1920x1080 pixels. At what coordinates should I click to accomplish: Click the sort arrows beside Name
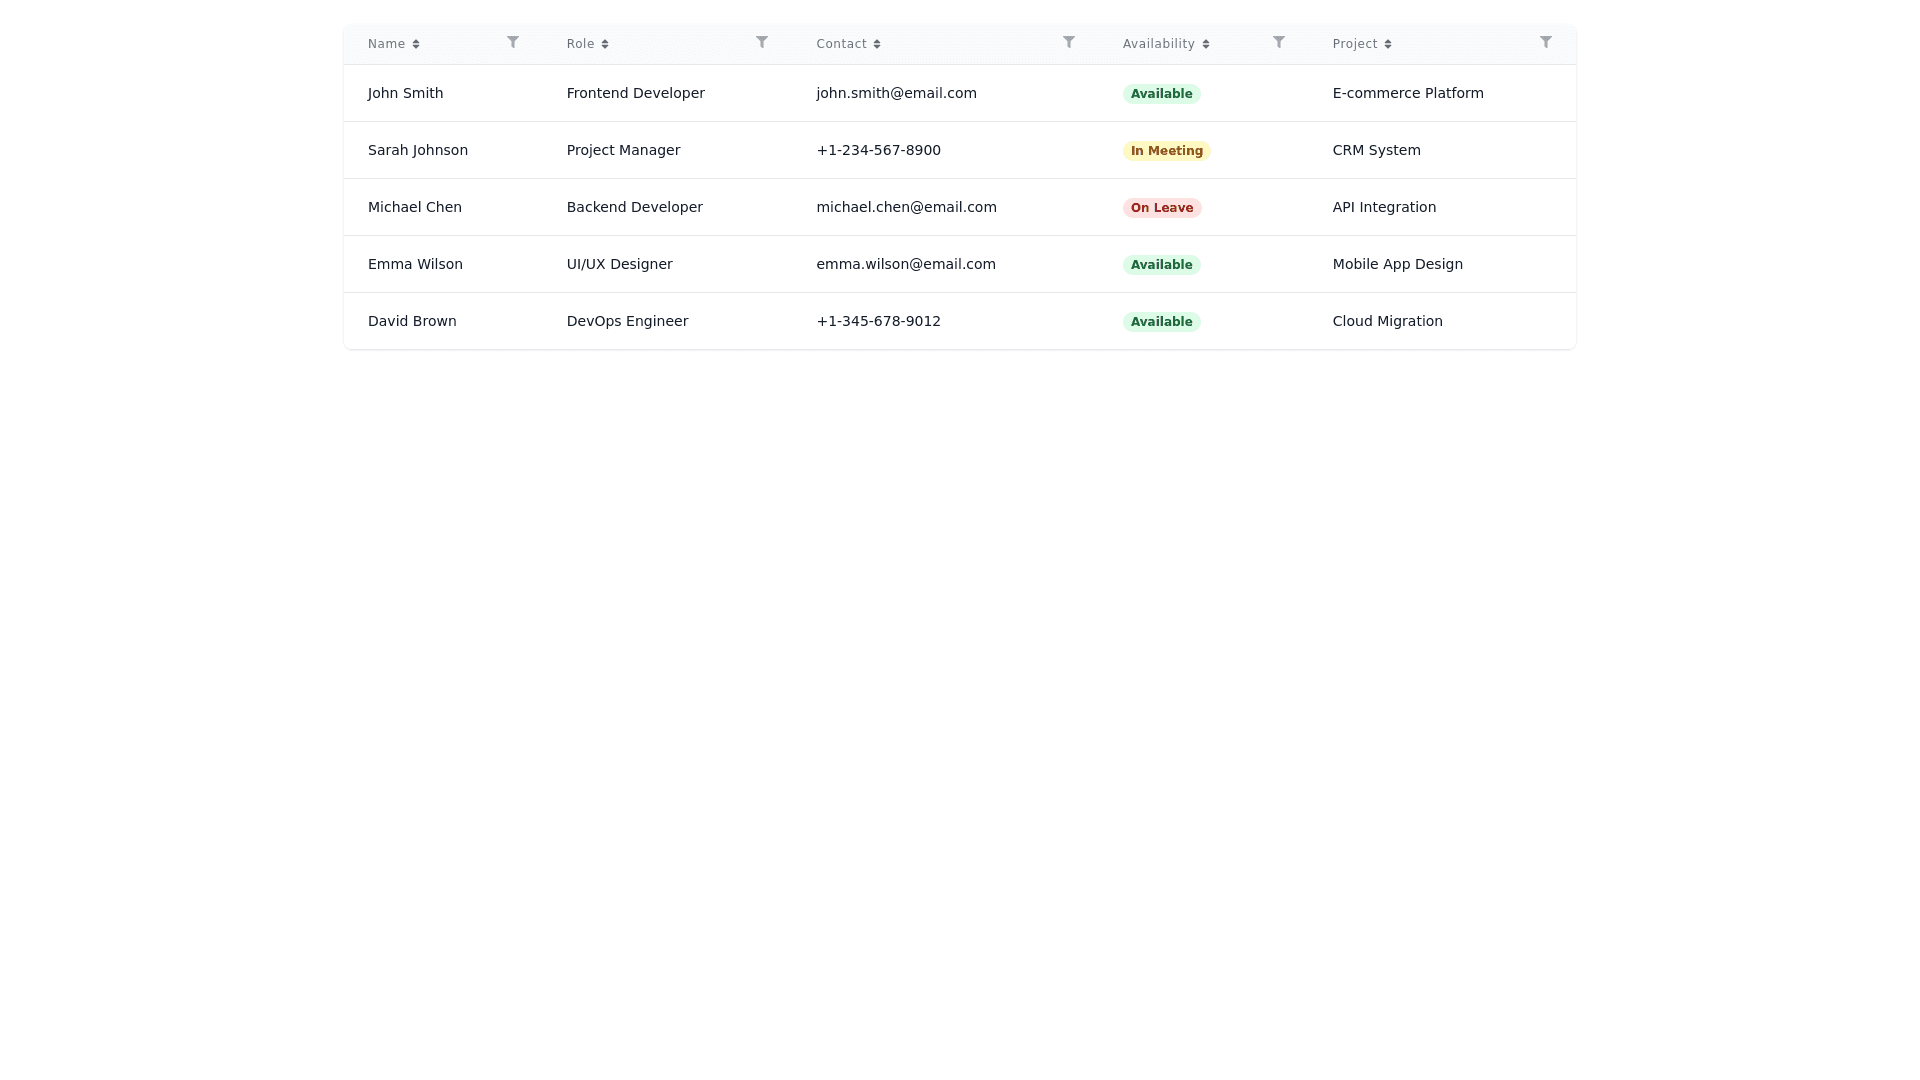[416, 44]
